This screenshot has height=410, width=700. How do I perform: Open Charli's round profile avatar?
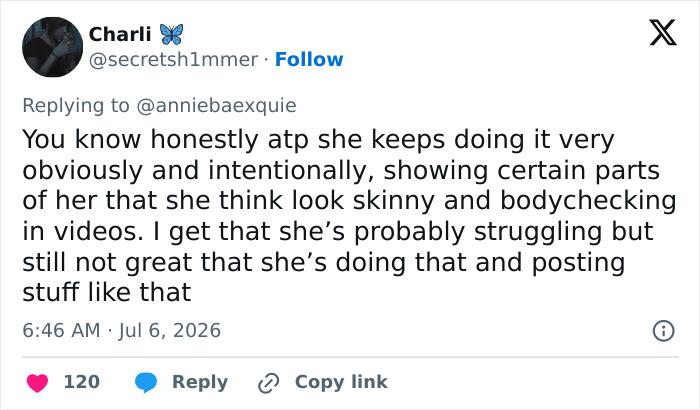(x=52, y=47)
